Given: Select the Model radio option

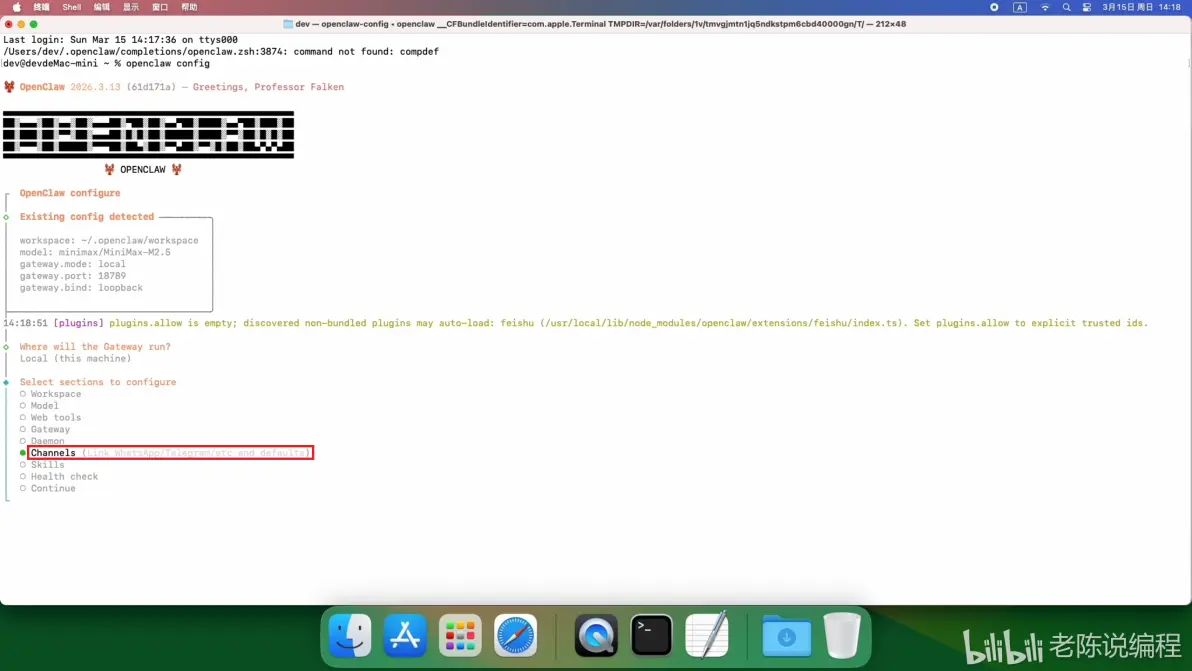Looking at the screenshot, I should click(23, 406).
